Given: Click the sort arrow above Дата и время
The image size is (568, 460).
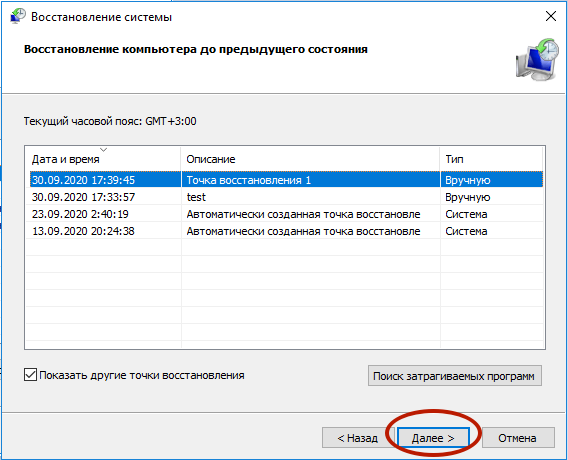Looking at the screenshot, I should (x=104, y=150).
